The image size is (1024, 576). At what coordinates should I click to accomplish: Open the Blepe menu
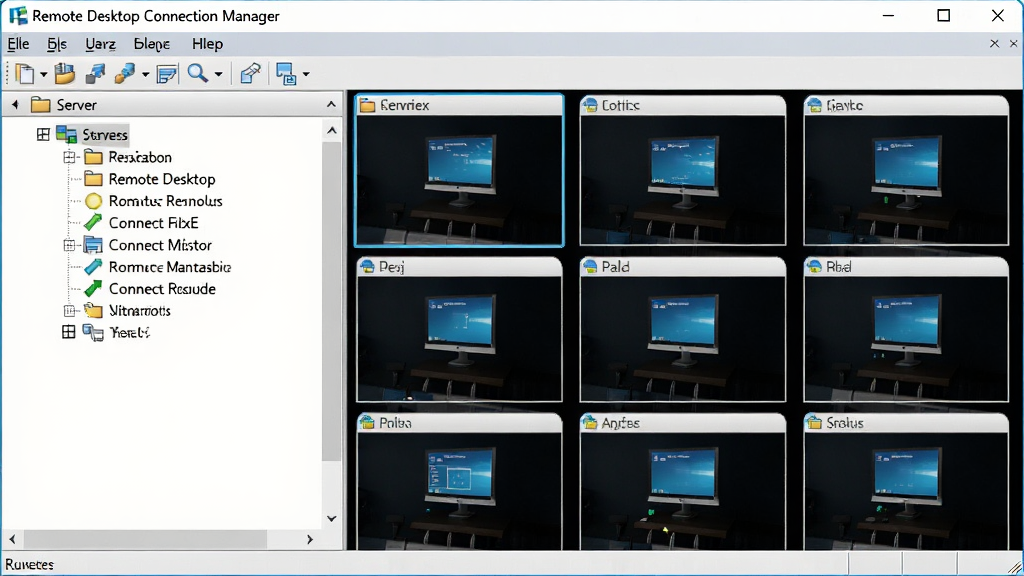click(x=152, y=44)
